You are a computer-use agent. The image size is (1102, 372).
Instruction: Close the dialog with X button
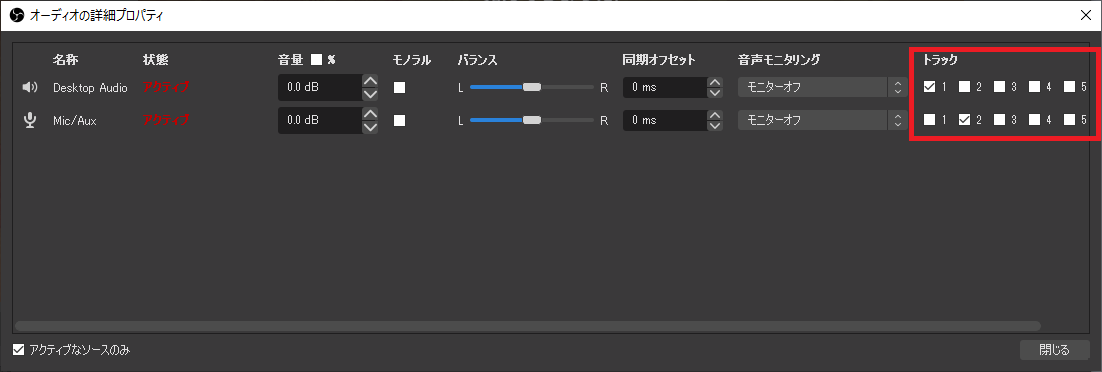[1085, 14]
